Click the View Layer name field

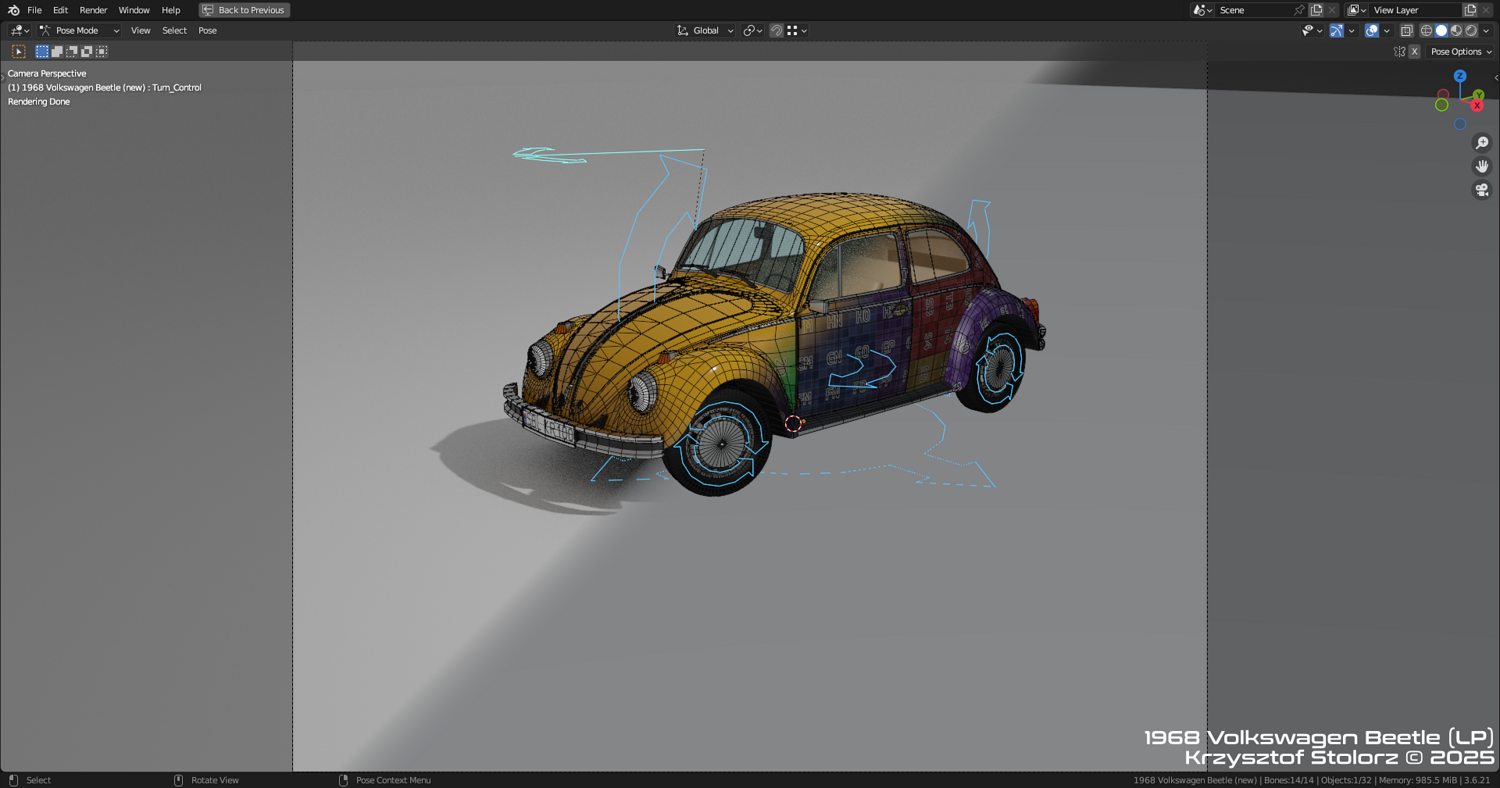[x=1415, y=10]
